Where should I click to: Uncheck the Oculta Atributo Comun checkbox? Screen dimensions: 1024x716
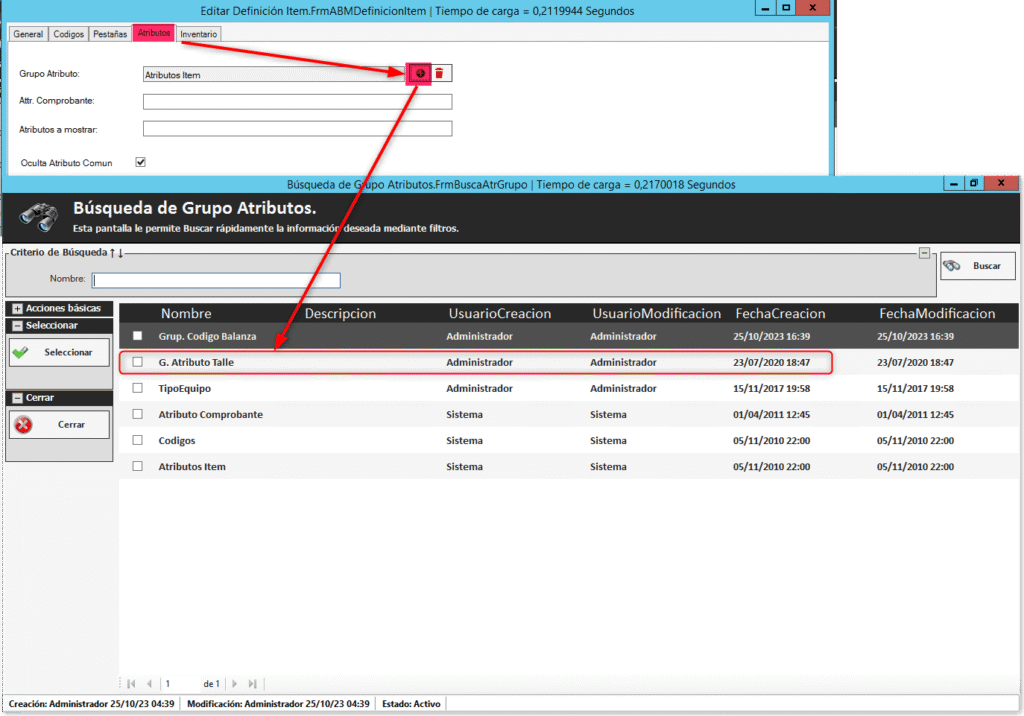click(141, 162)
